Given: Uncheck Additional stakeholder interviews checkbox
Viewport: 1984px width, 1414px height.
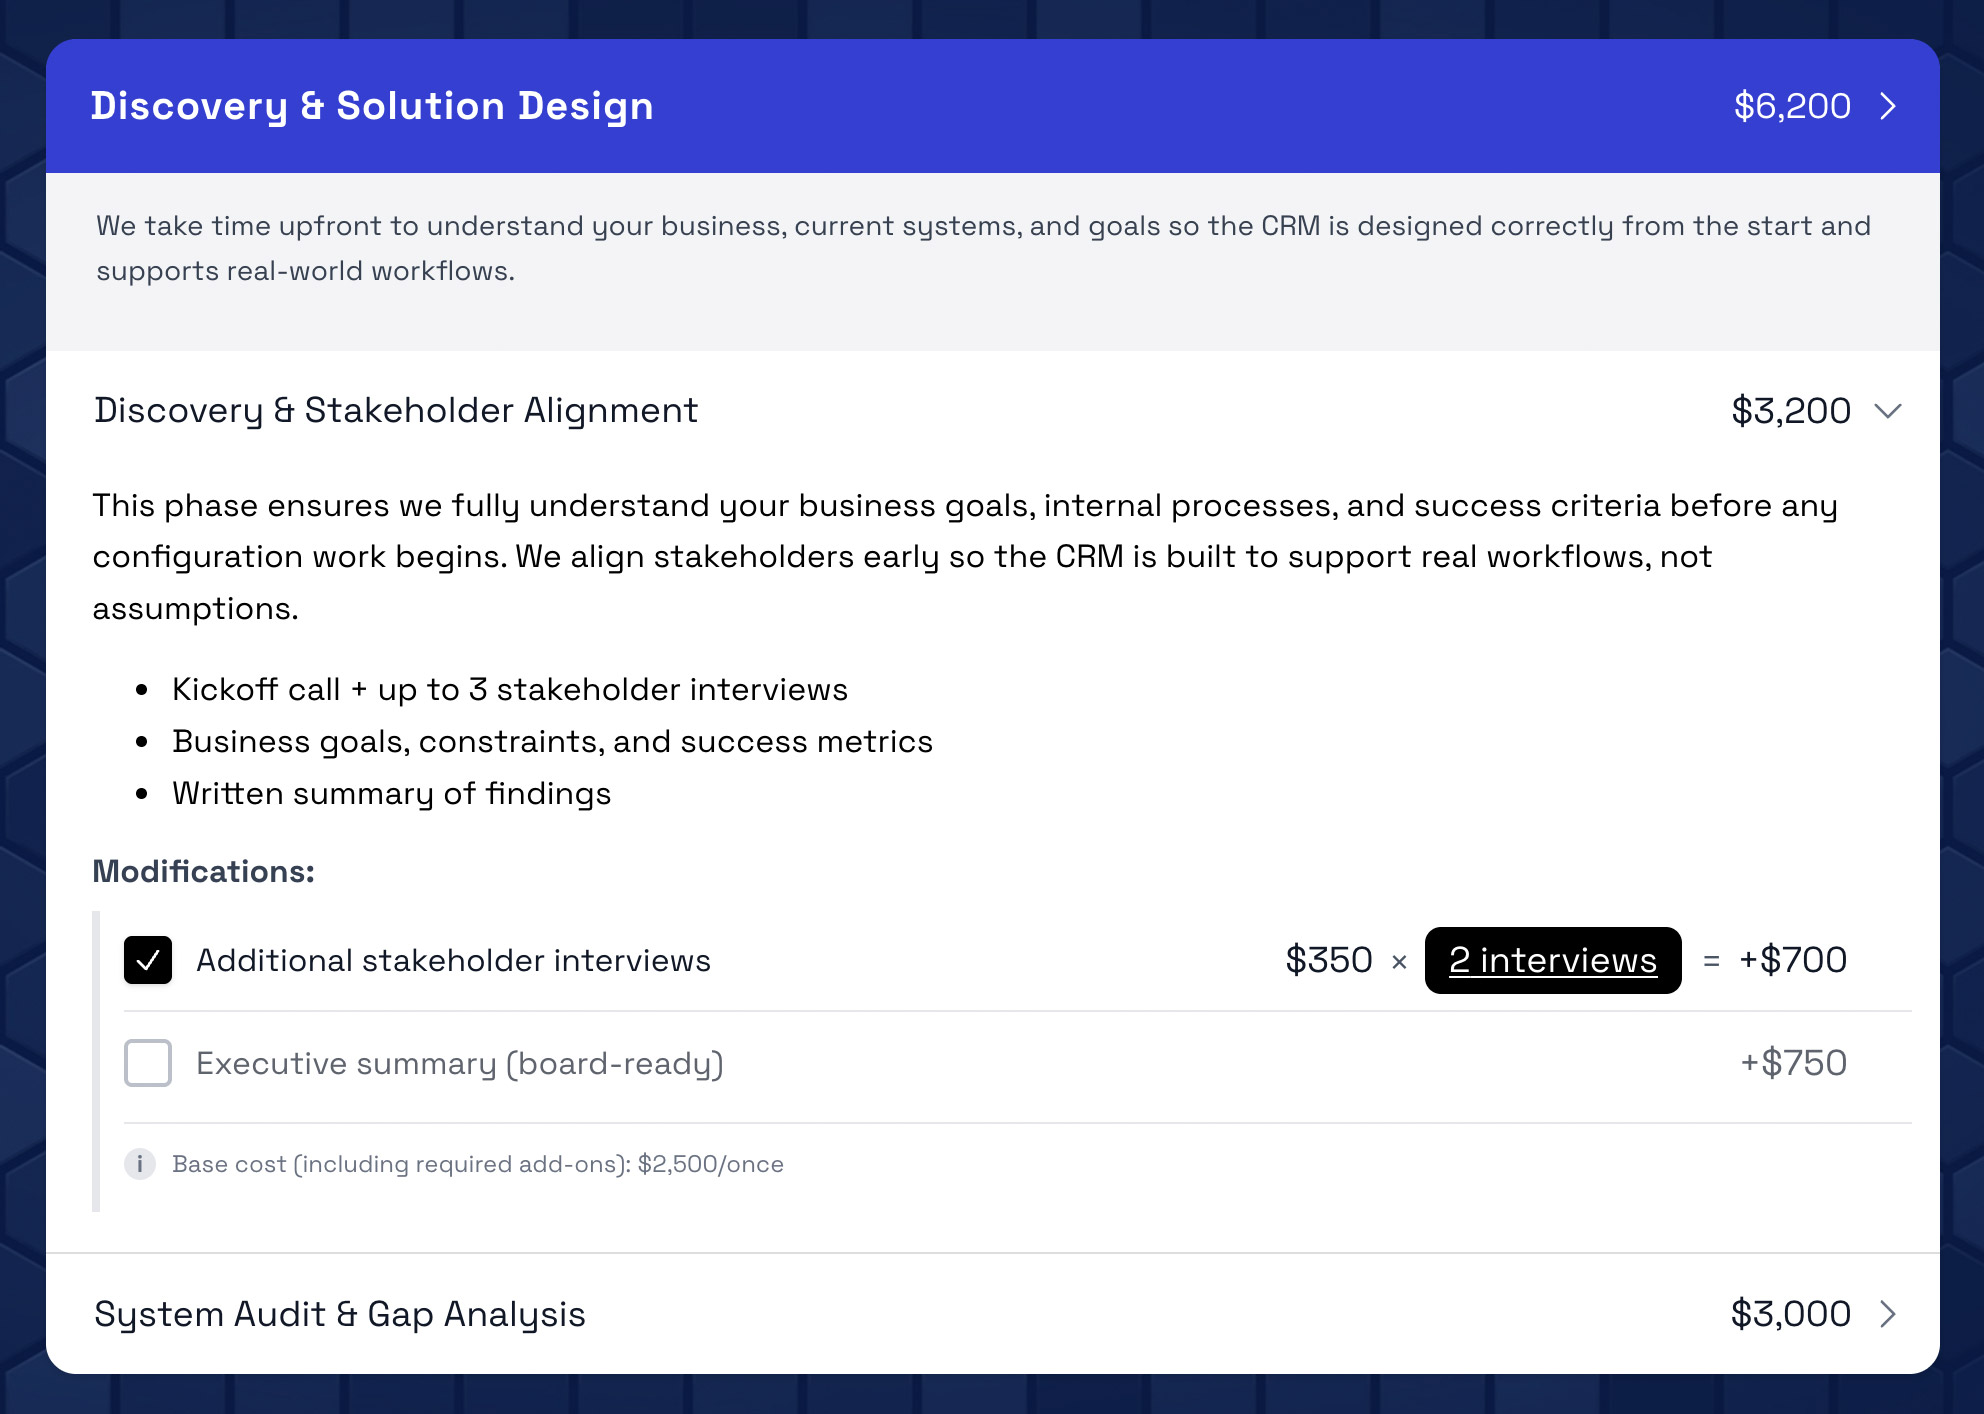Looking at the screenshot, I should (148, 960).
